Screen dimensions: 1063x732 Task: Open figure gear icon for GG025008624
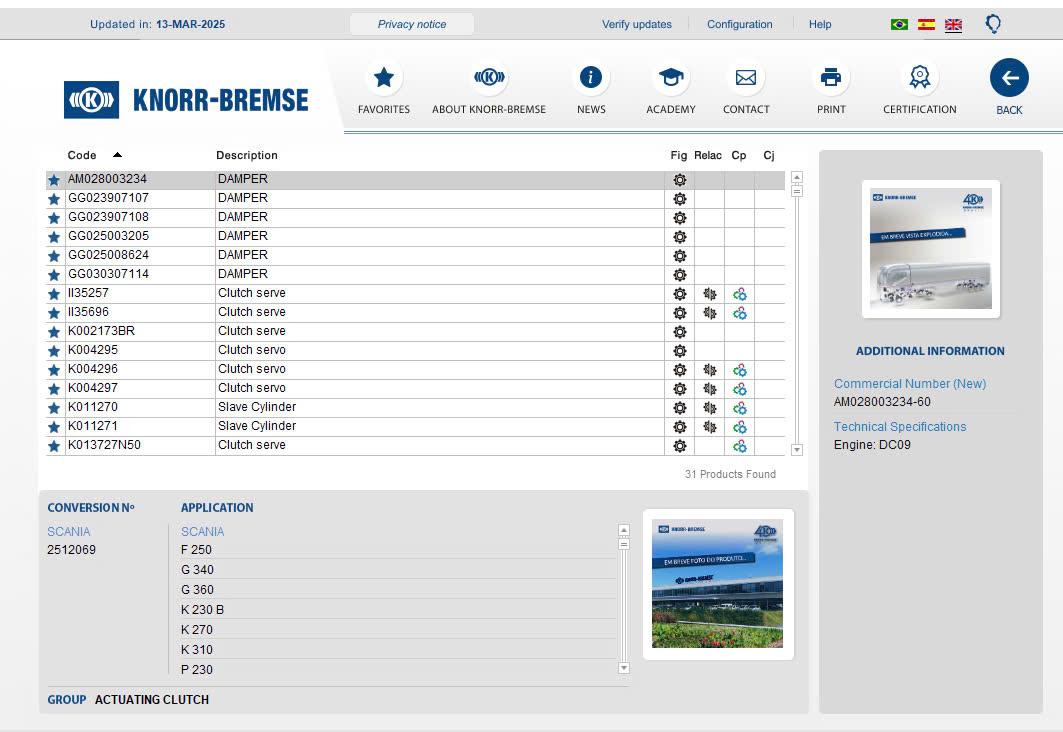click(679, 256)
